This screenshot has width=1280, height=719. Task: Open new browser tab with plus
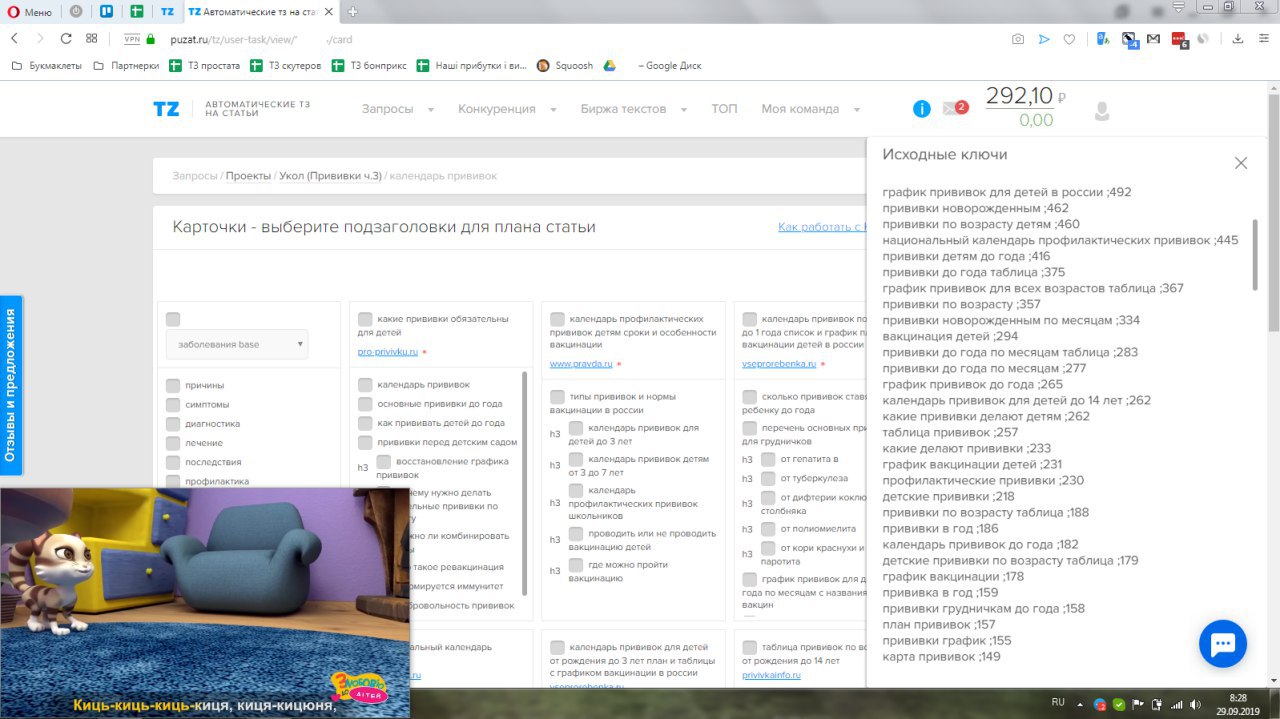(x=352, y=12)
